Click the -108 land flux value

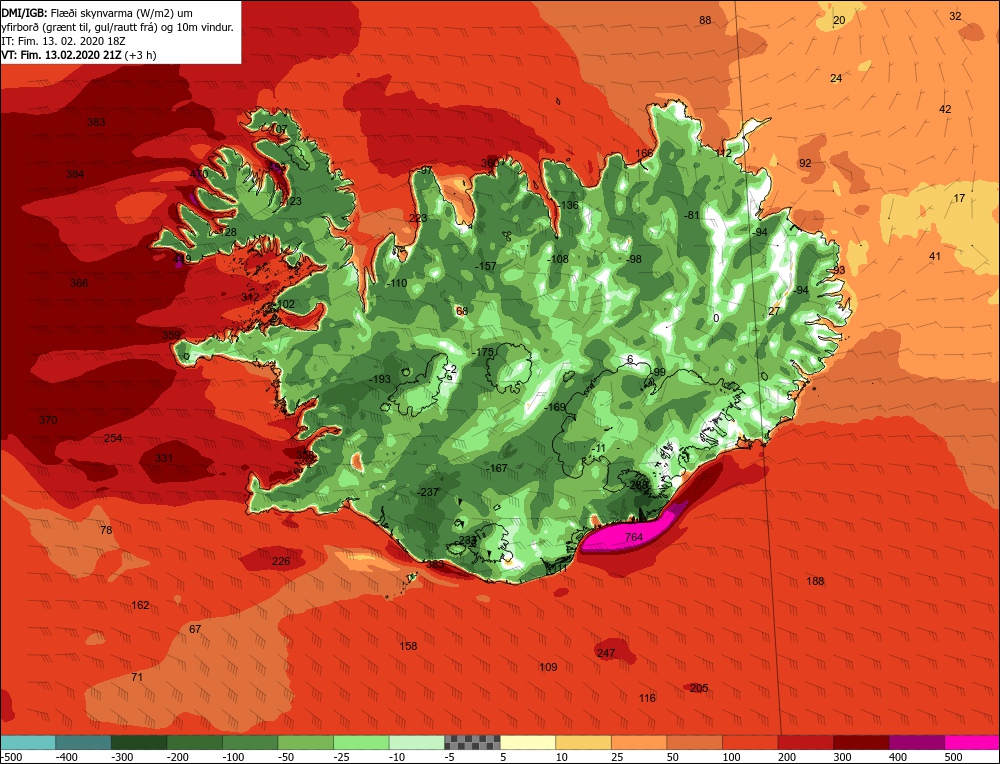[x=558, y=258]
